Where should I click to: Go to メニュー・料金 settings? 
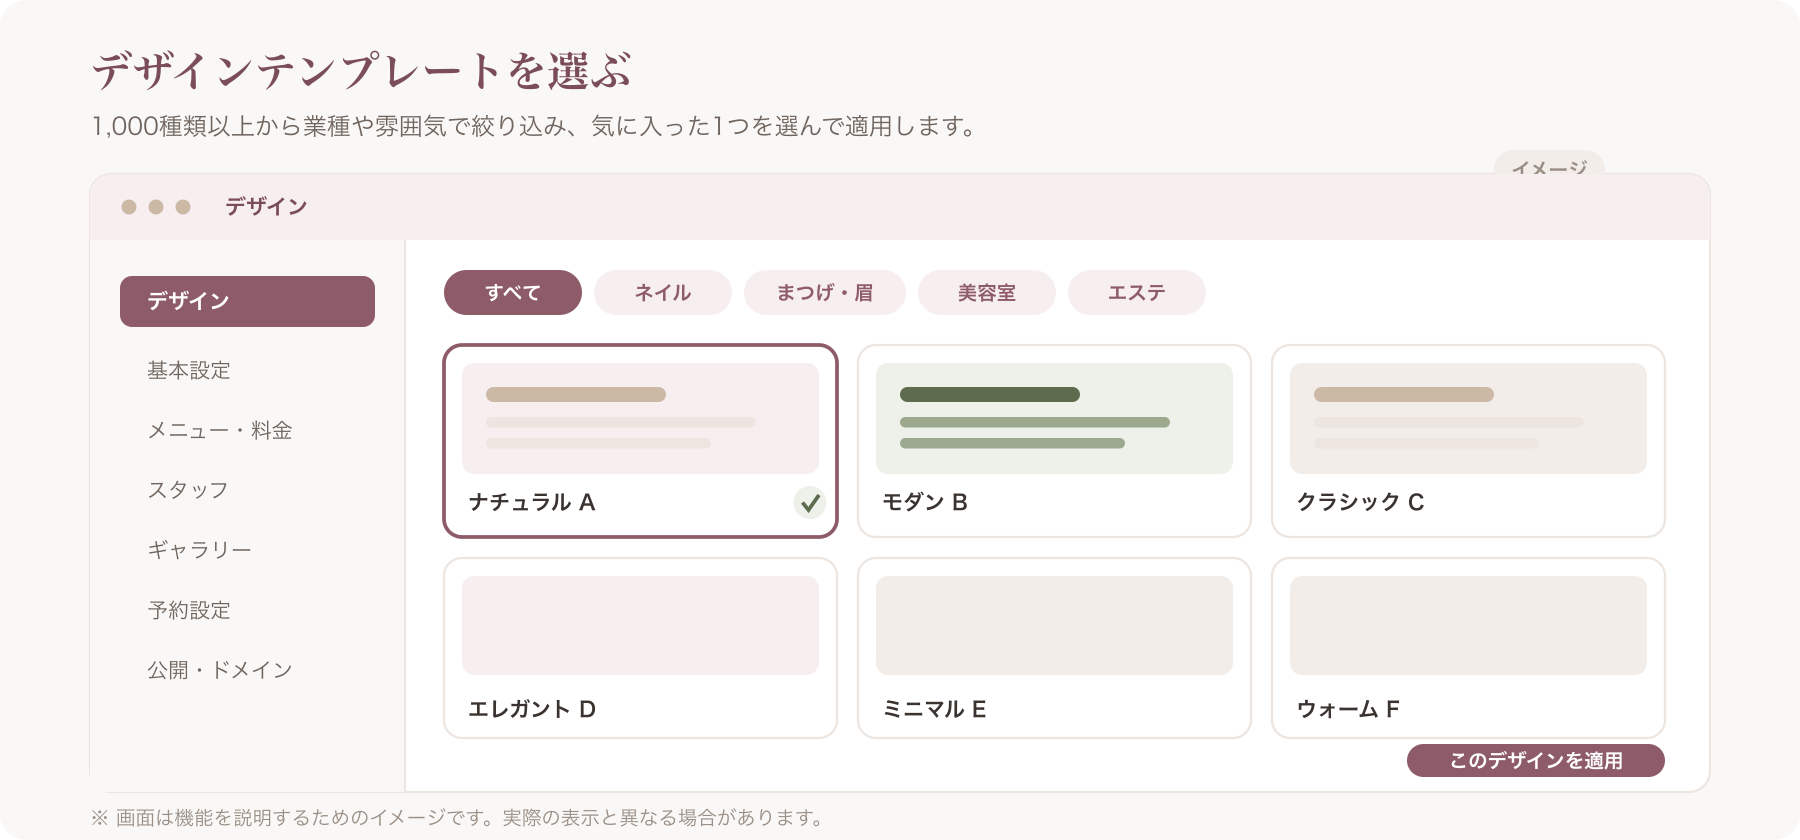220,431
